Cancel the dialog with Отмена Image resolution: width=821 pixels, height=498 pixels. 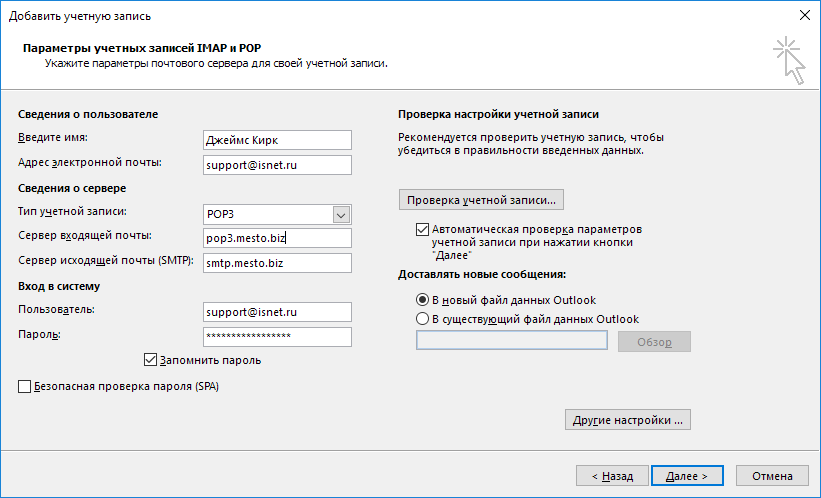772,476
